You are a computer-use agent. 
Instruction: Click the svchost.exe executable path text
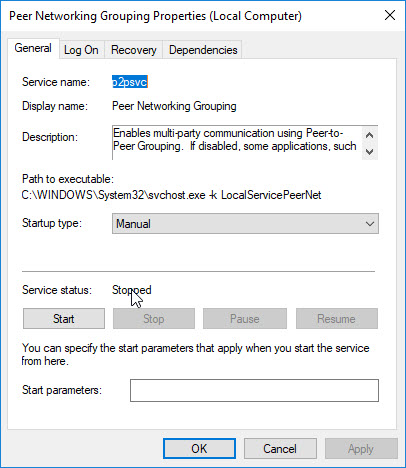[171, 195]
